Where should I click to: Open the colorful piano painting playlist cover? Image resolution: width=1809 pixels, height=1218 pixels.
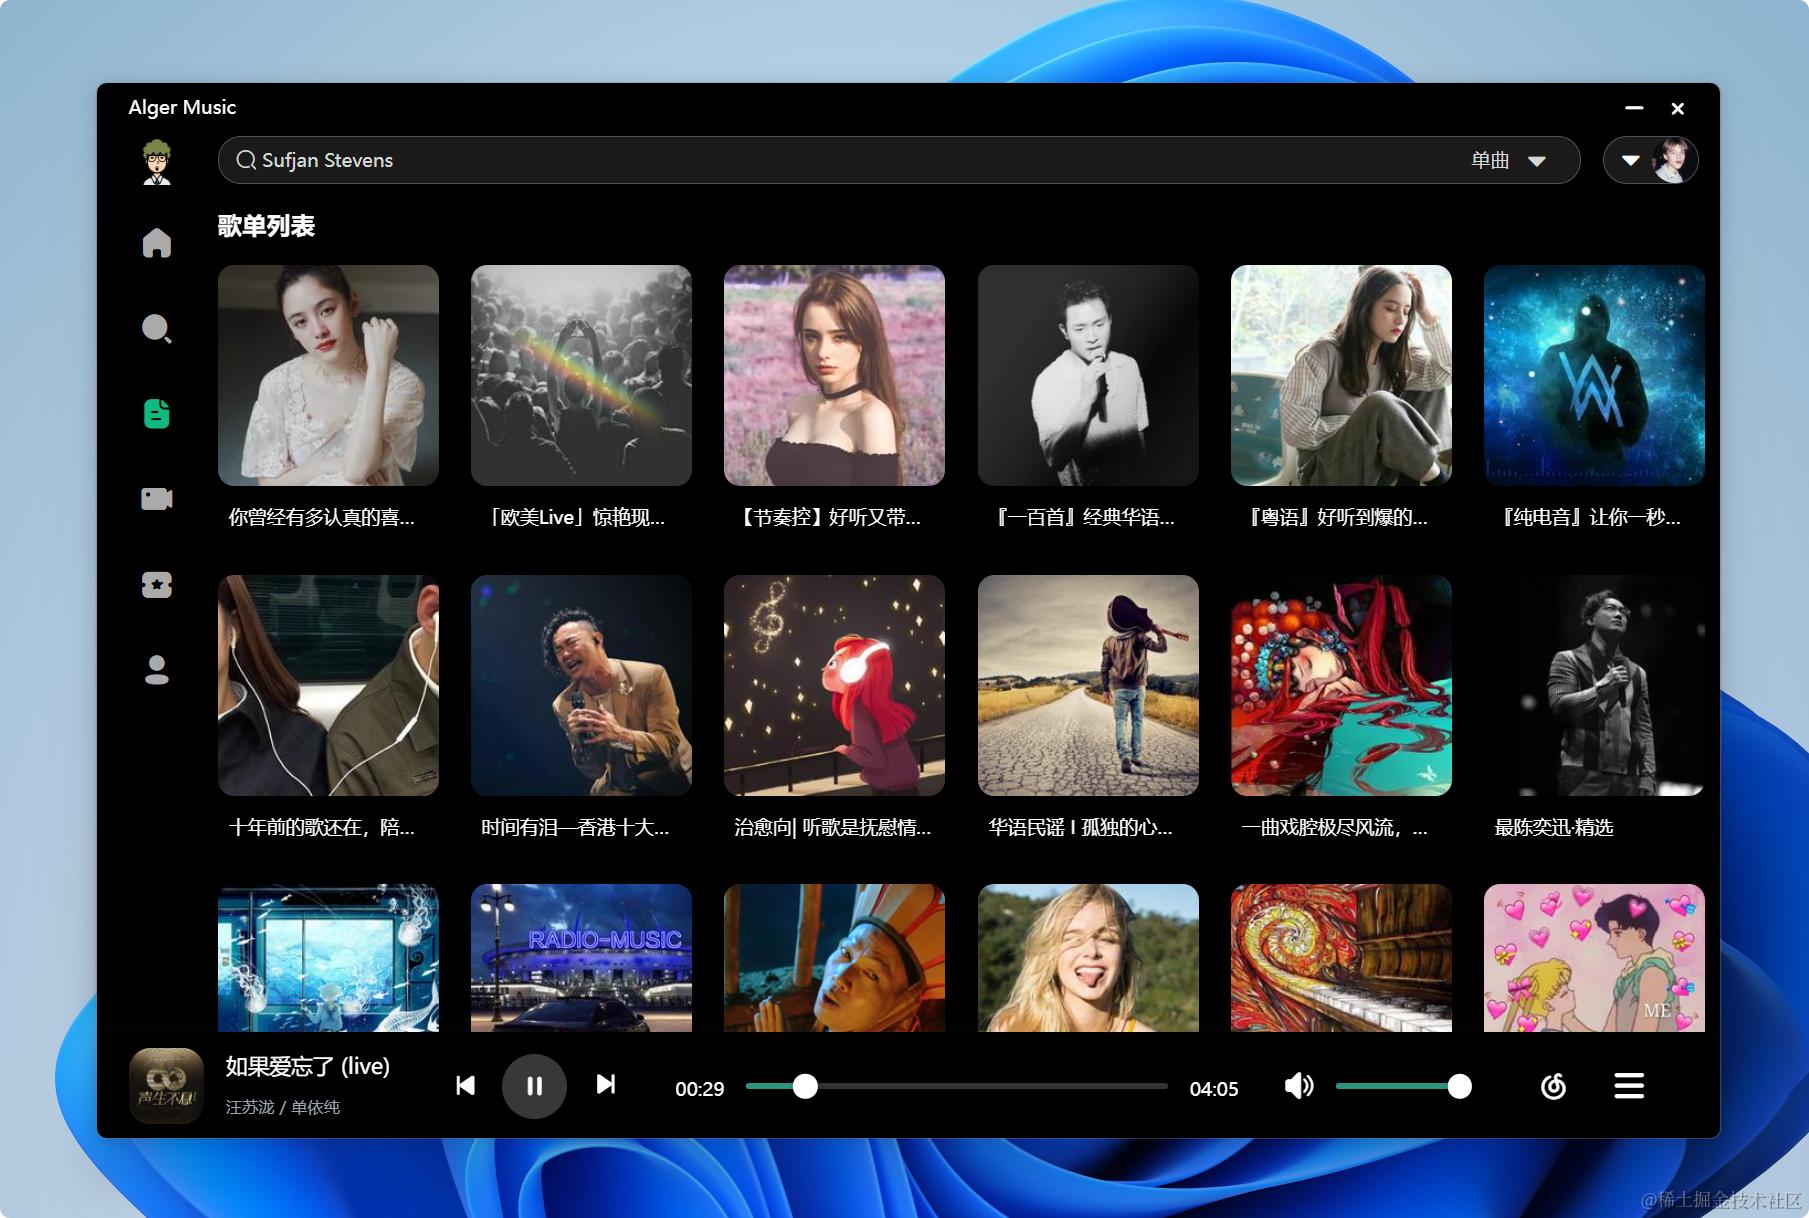click(x=1341, y=958)
